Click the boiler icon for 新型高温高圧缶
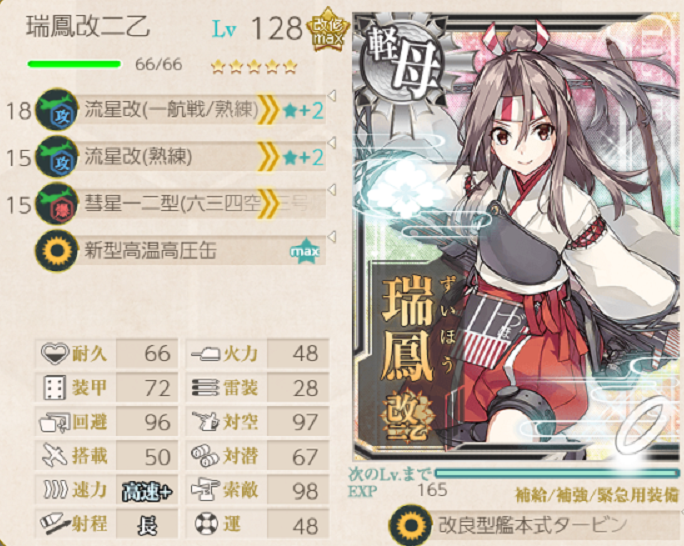The image size is (684, 546). pyautogui.click(x=56, y=251)
